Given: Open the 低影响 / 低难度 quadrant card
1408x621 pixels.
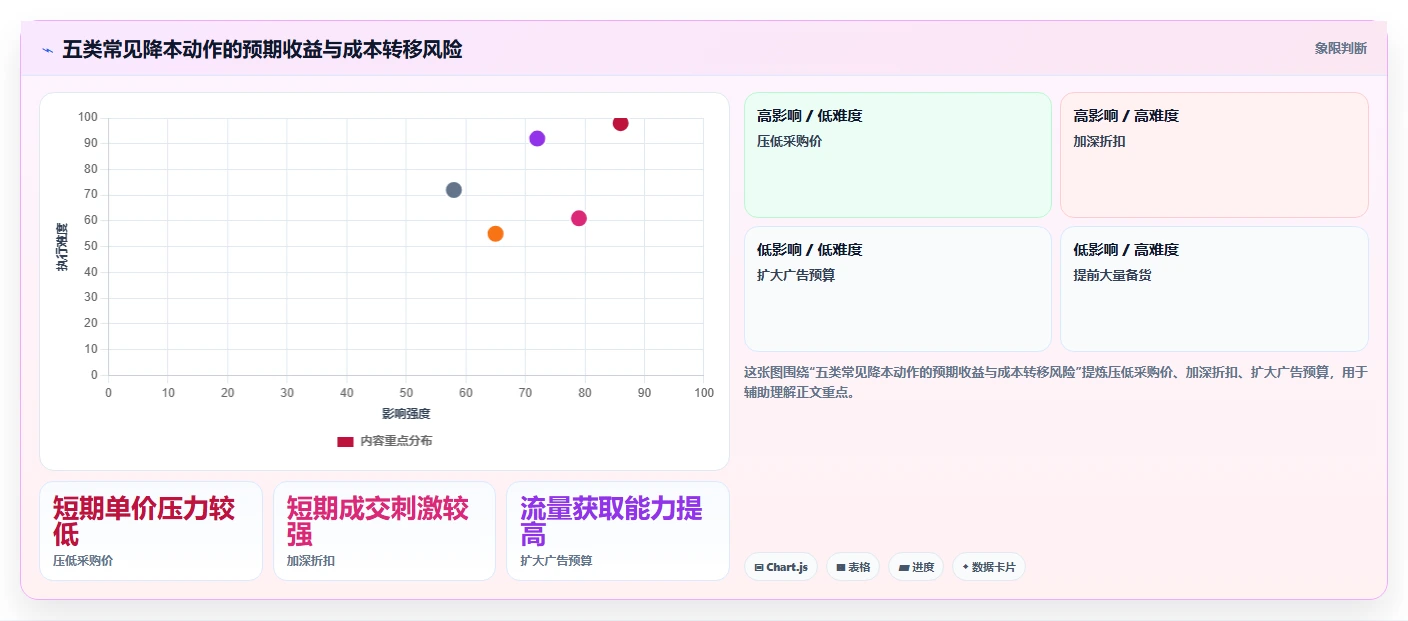Looking at the screenshot, I should pos(898,289).
